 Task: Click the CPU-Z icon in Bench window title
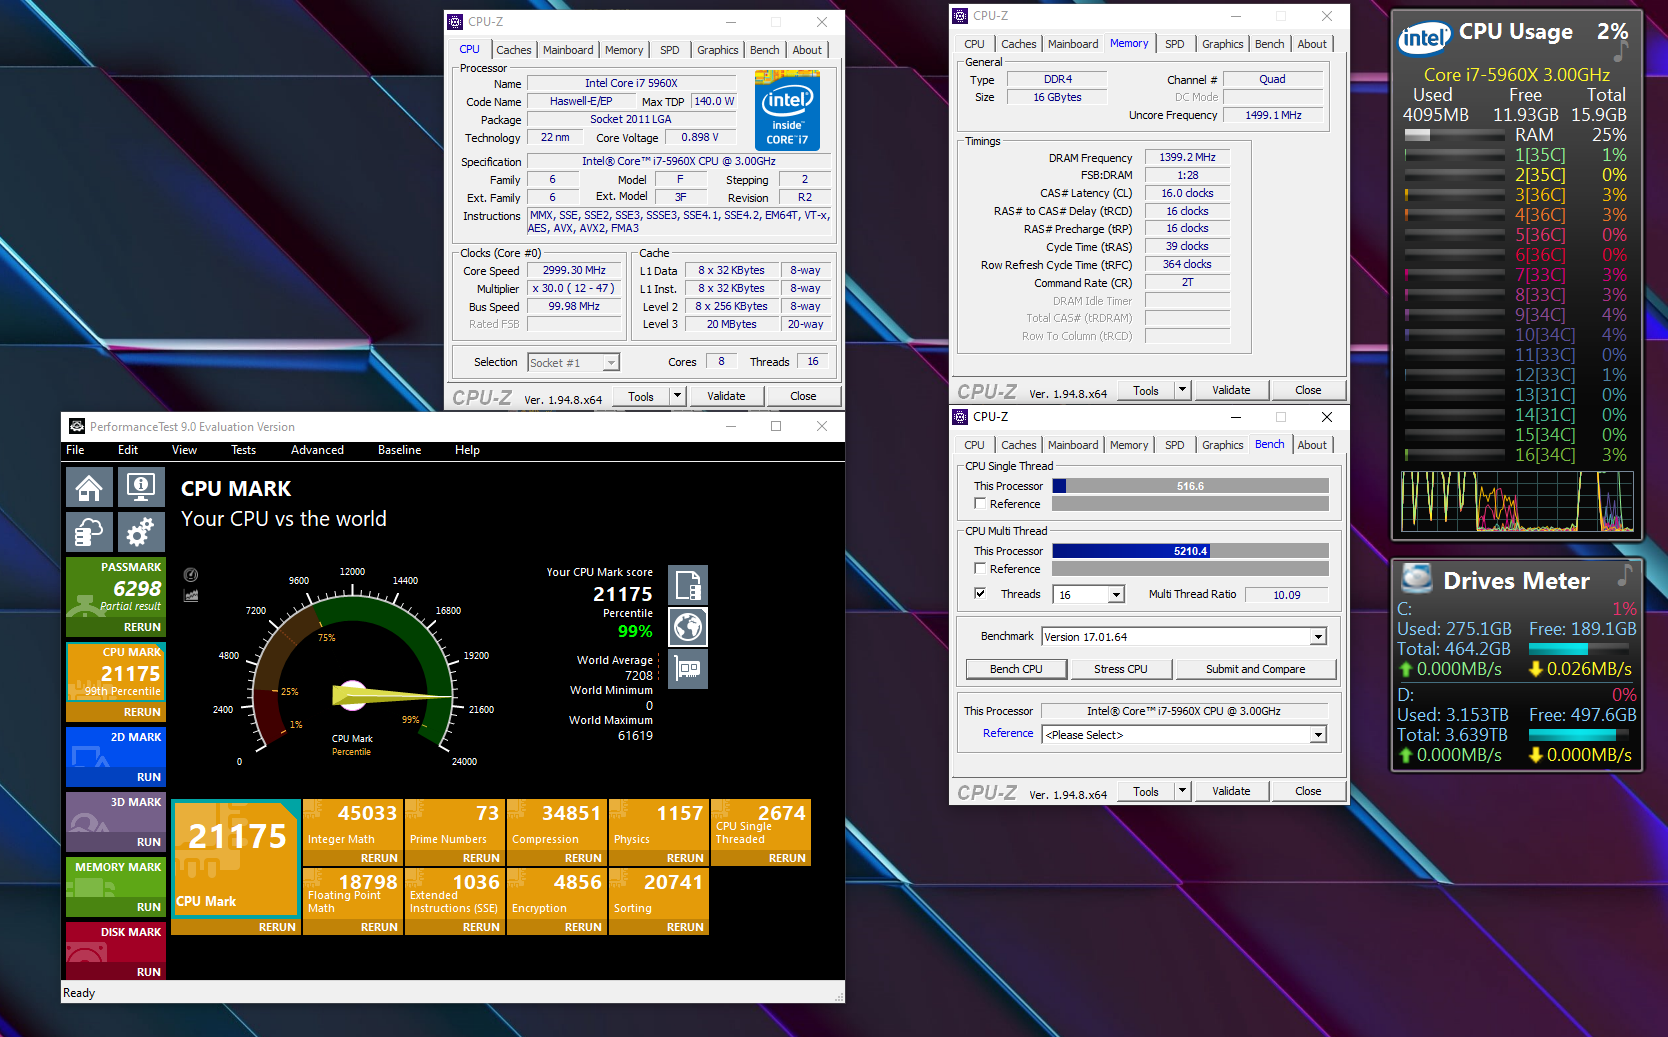coord(960,417)
